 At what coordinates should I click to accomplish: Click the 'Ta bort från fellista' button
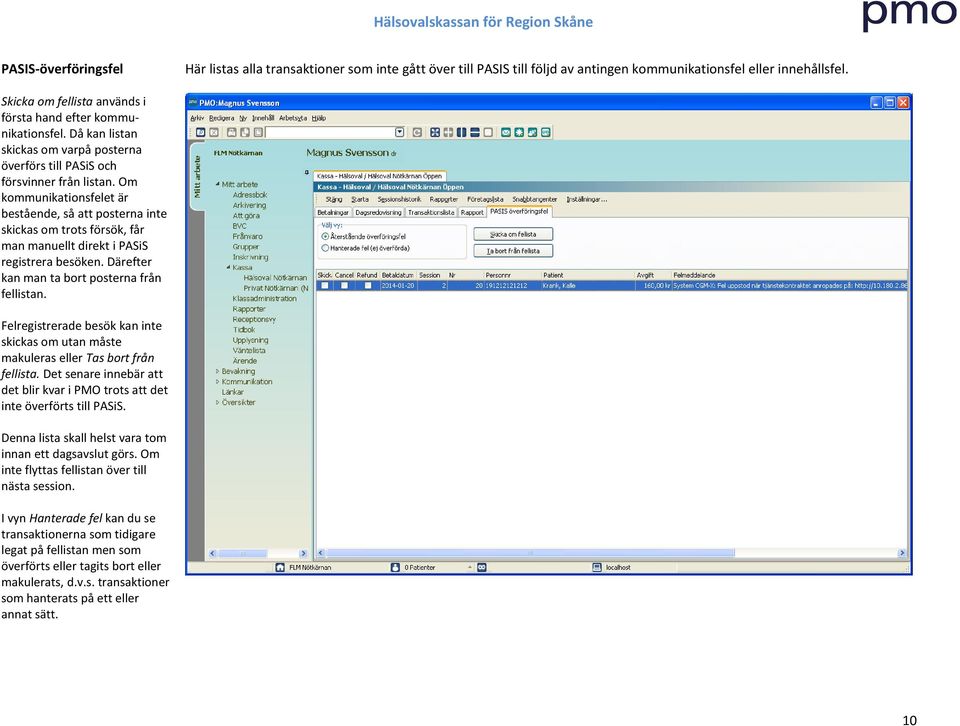click(513, 250)
